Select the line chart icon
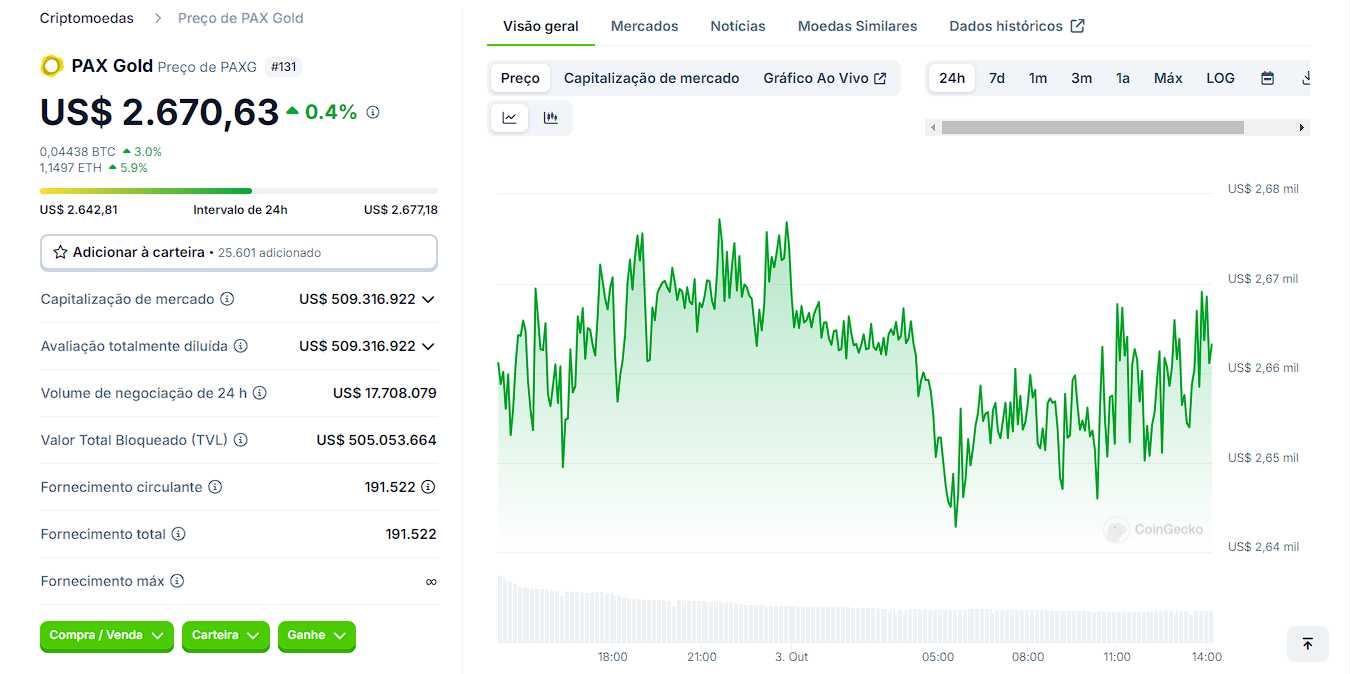 click(x=509, y=117)
